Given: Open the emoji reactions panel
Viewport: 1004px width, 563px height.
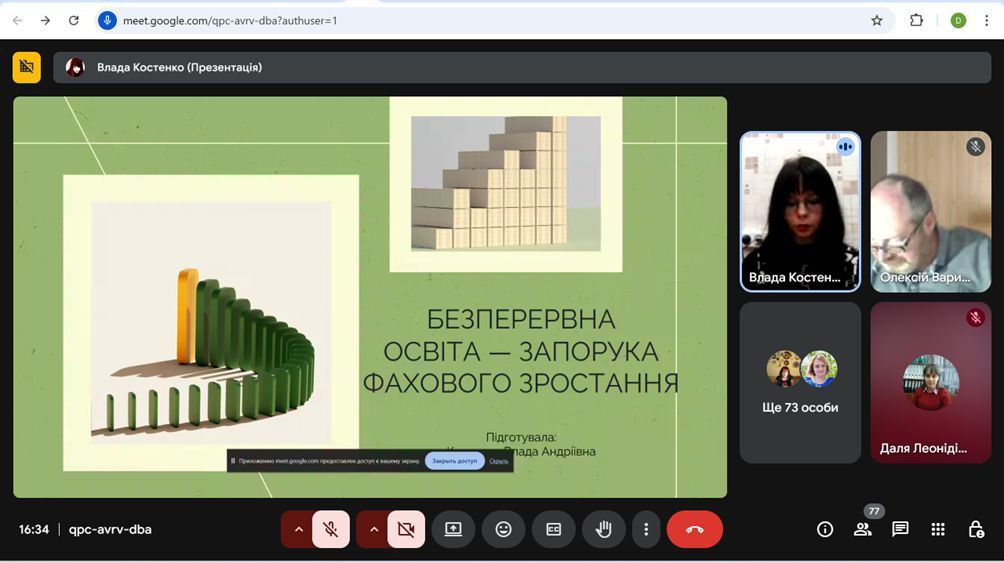Looking at the screenshot, I should tap(503, 529).
